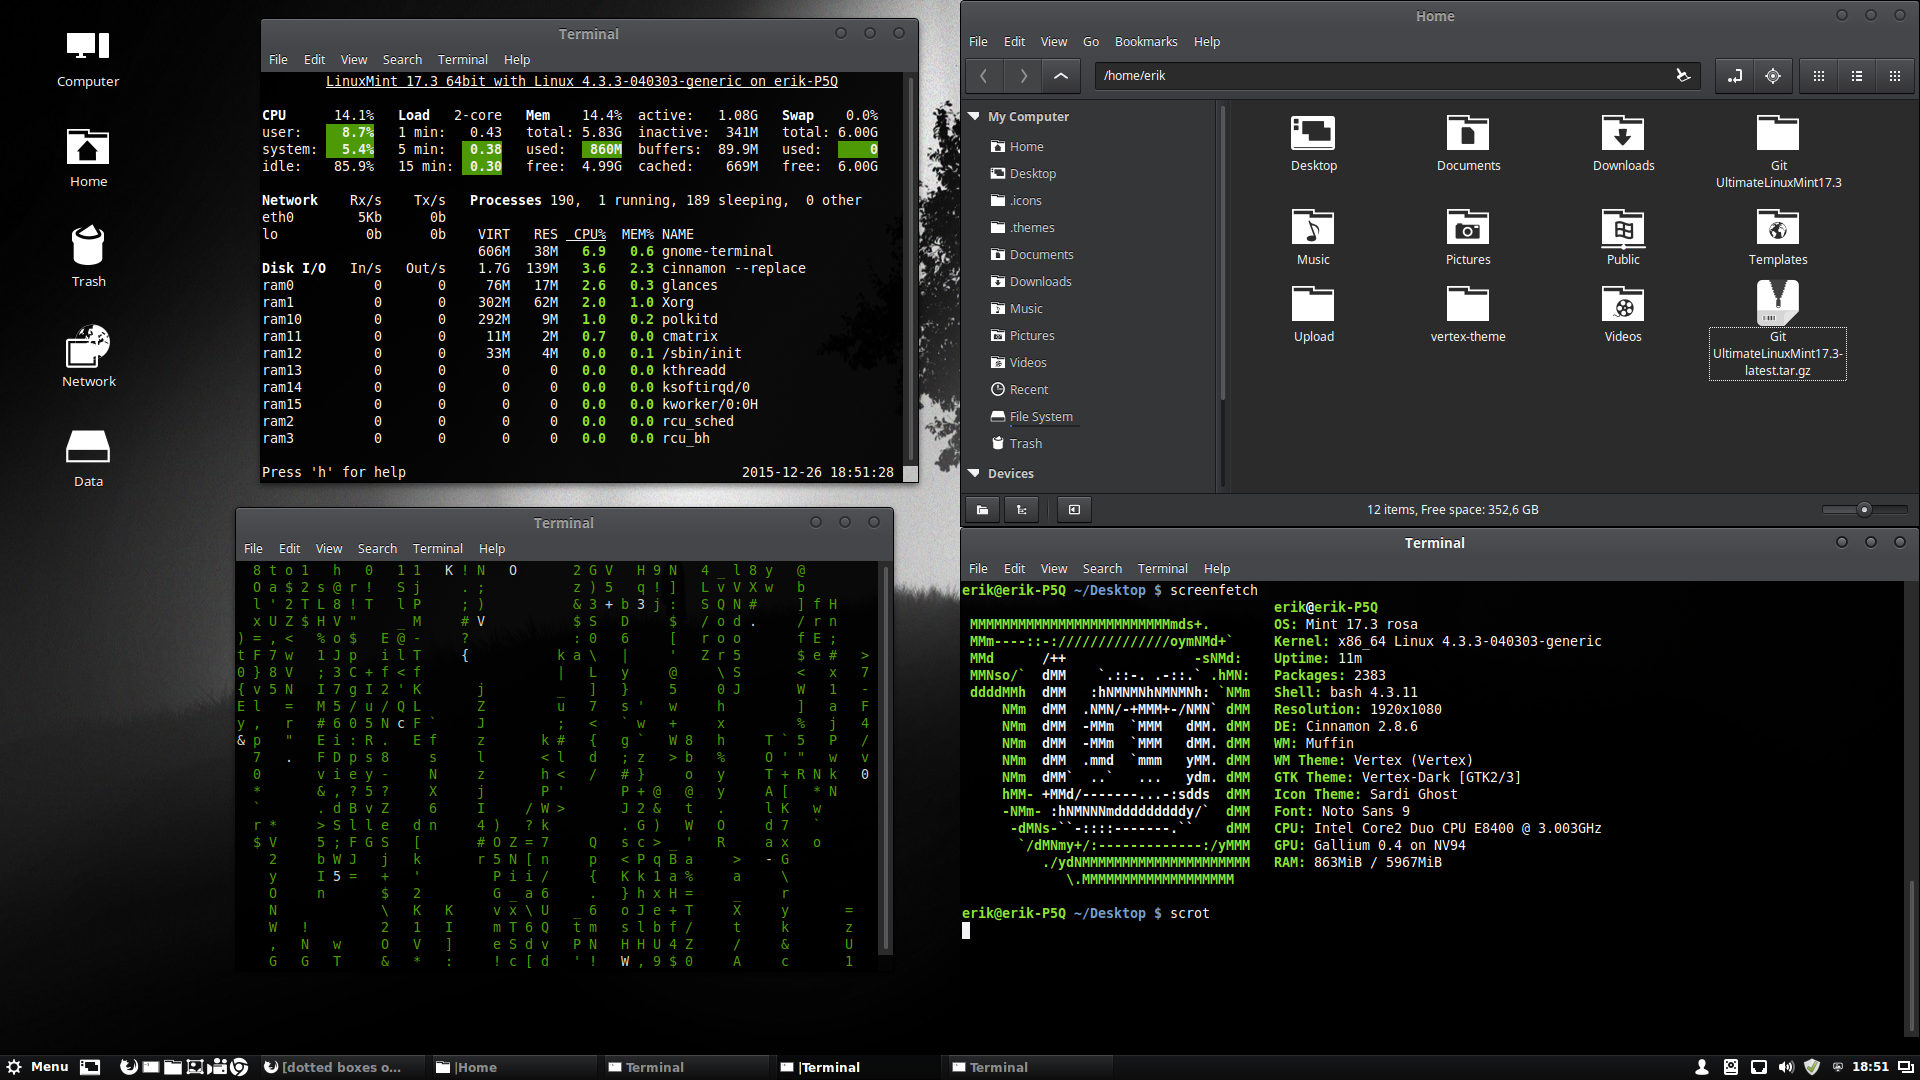
Task: Click the search files target icon
Action: [1772, 76]
